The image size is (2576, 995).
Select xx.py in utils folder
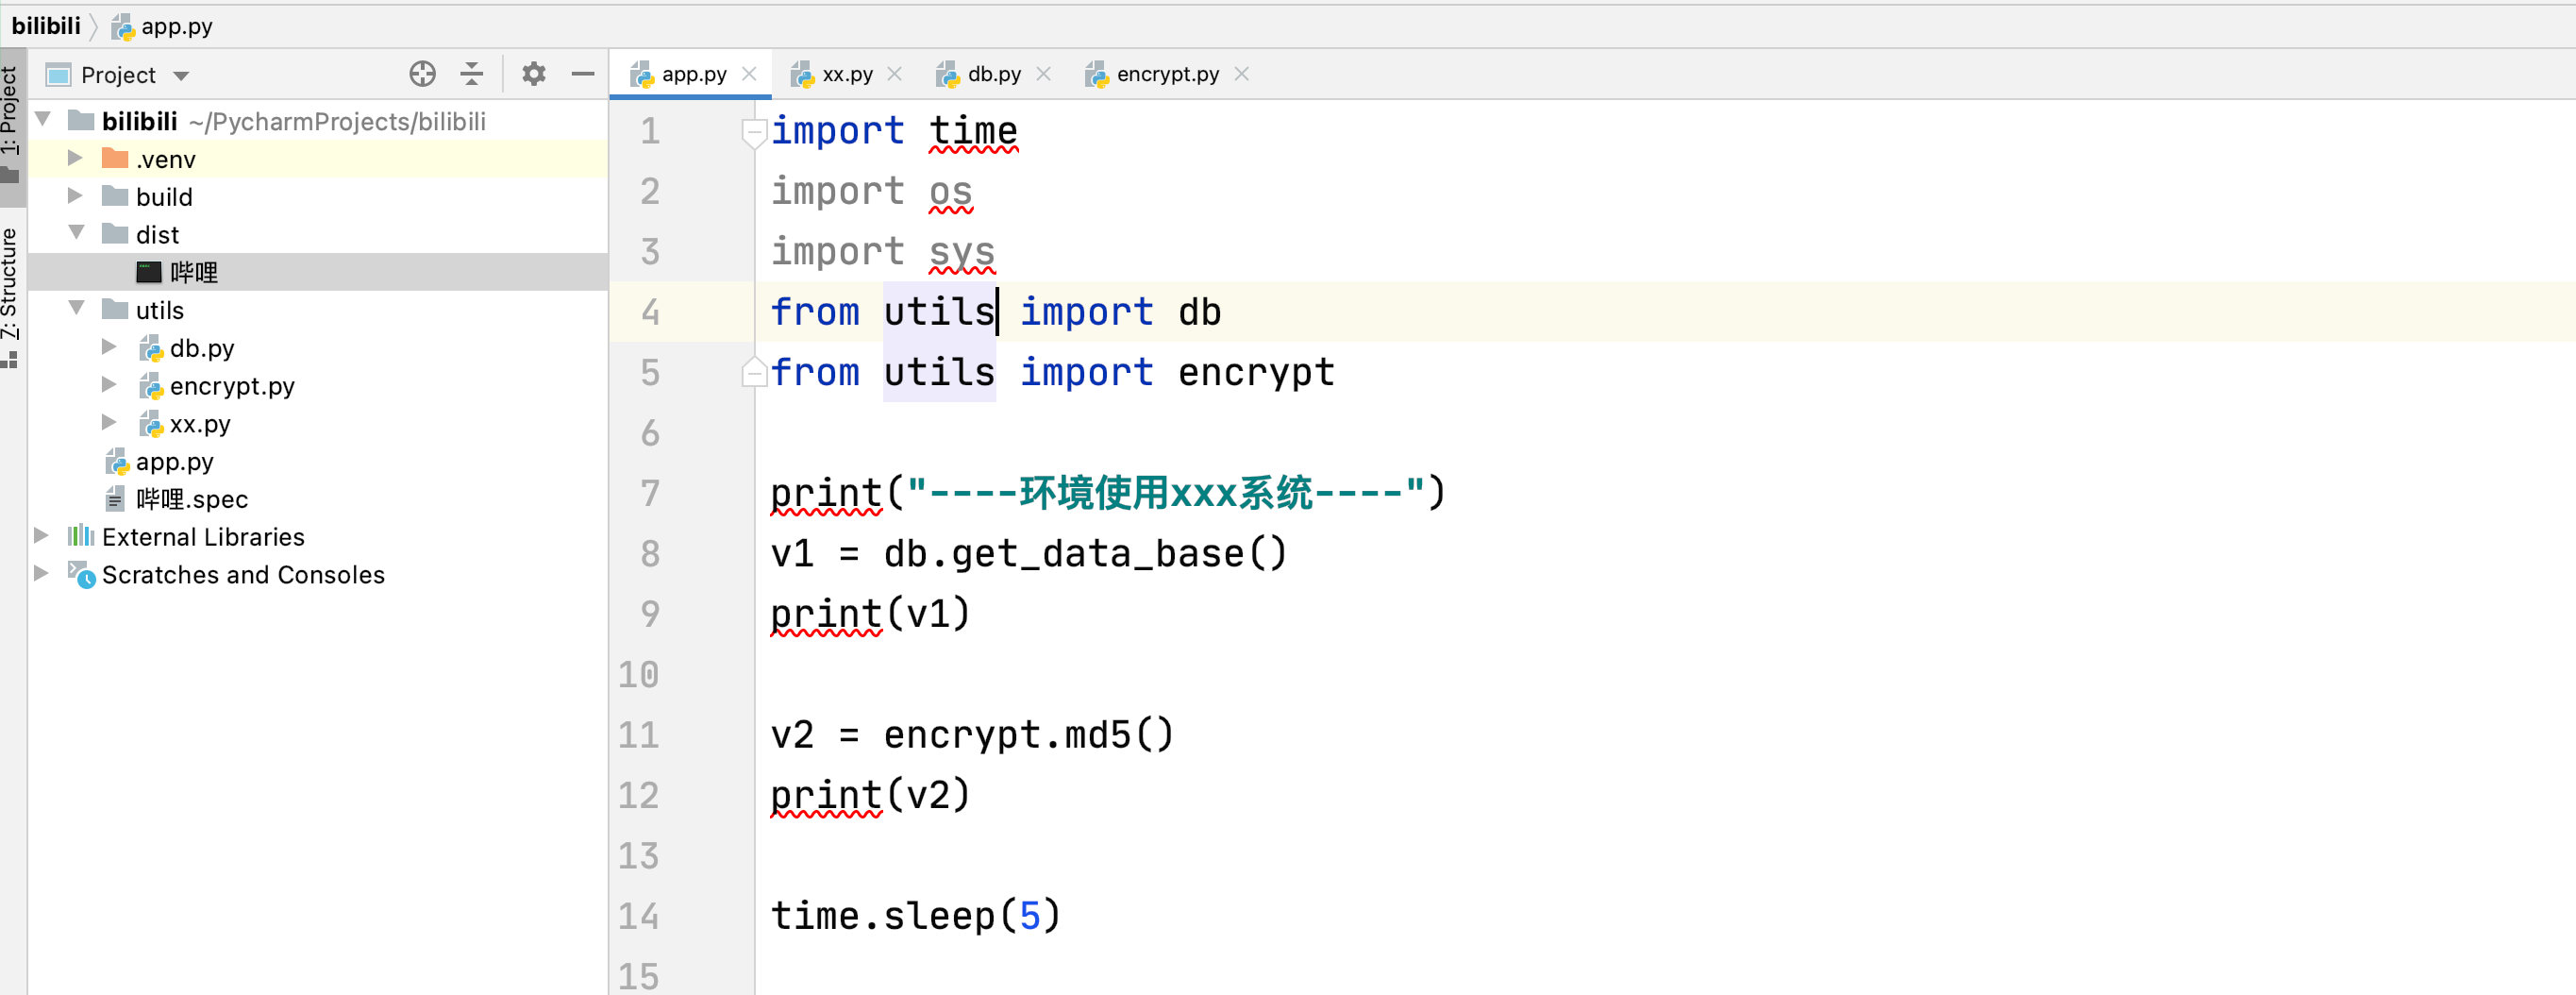pos(318,424)
